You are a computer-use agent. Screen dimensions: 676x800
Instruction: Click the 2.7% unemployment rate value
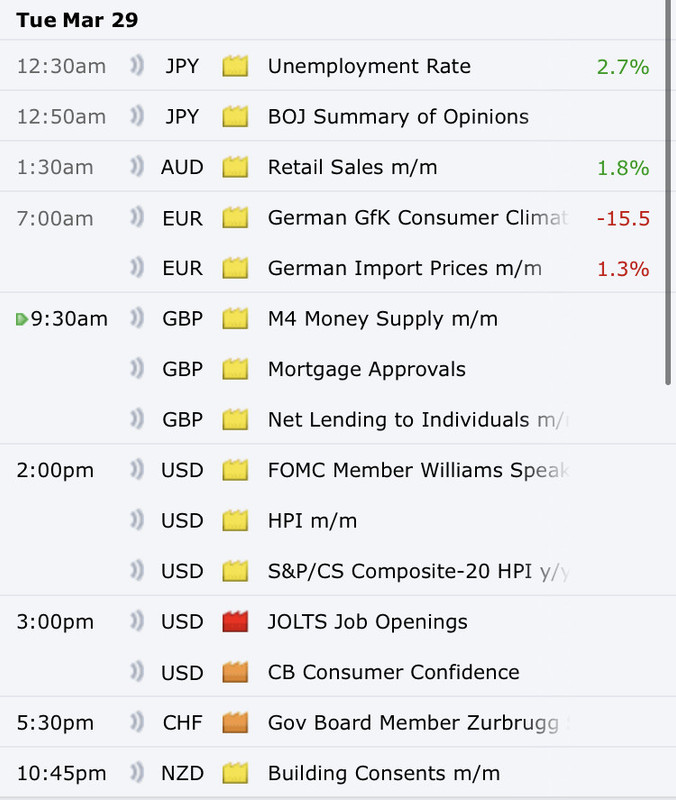pyautogui.click(x=622, y=67)
